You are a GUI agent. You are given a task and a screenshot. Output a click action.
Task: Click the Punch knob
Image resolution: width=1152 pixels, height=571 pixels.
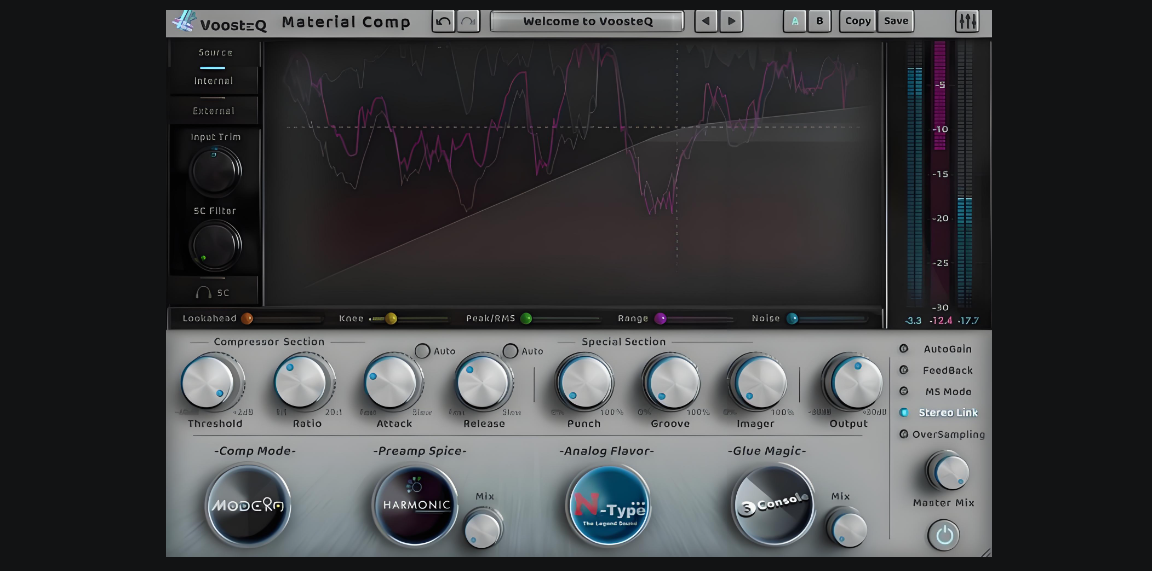585,382
